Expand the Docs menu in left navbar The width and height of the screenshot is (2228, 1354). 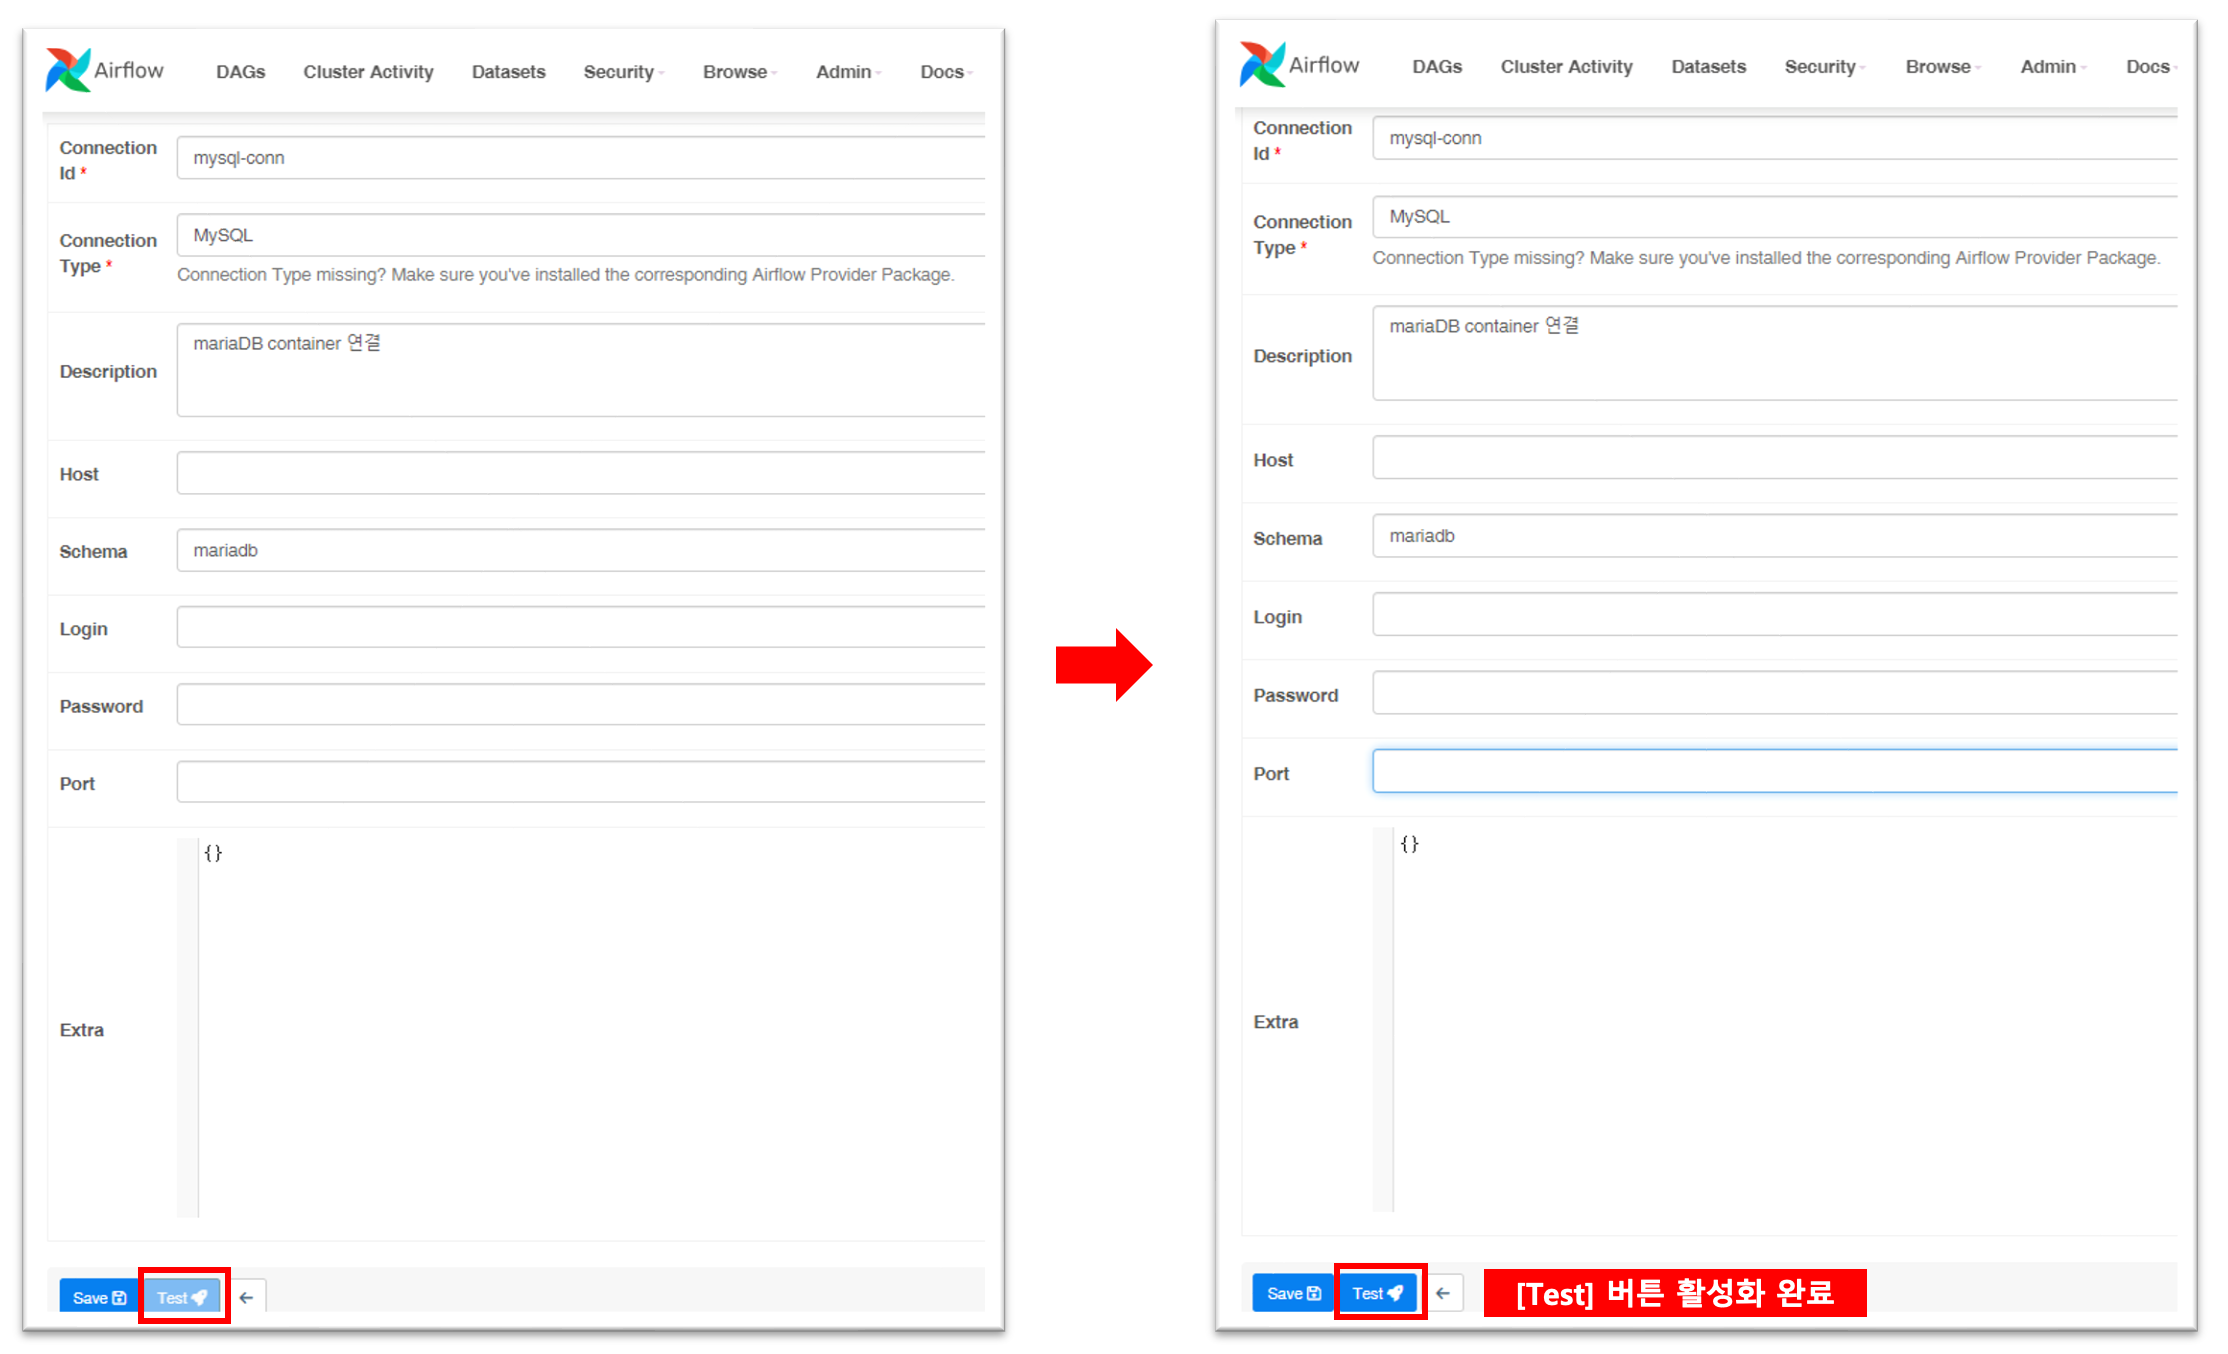click(x=945, y=72)
